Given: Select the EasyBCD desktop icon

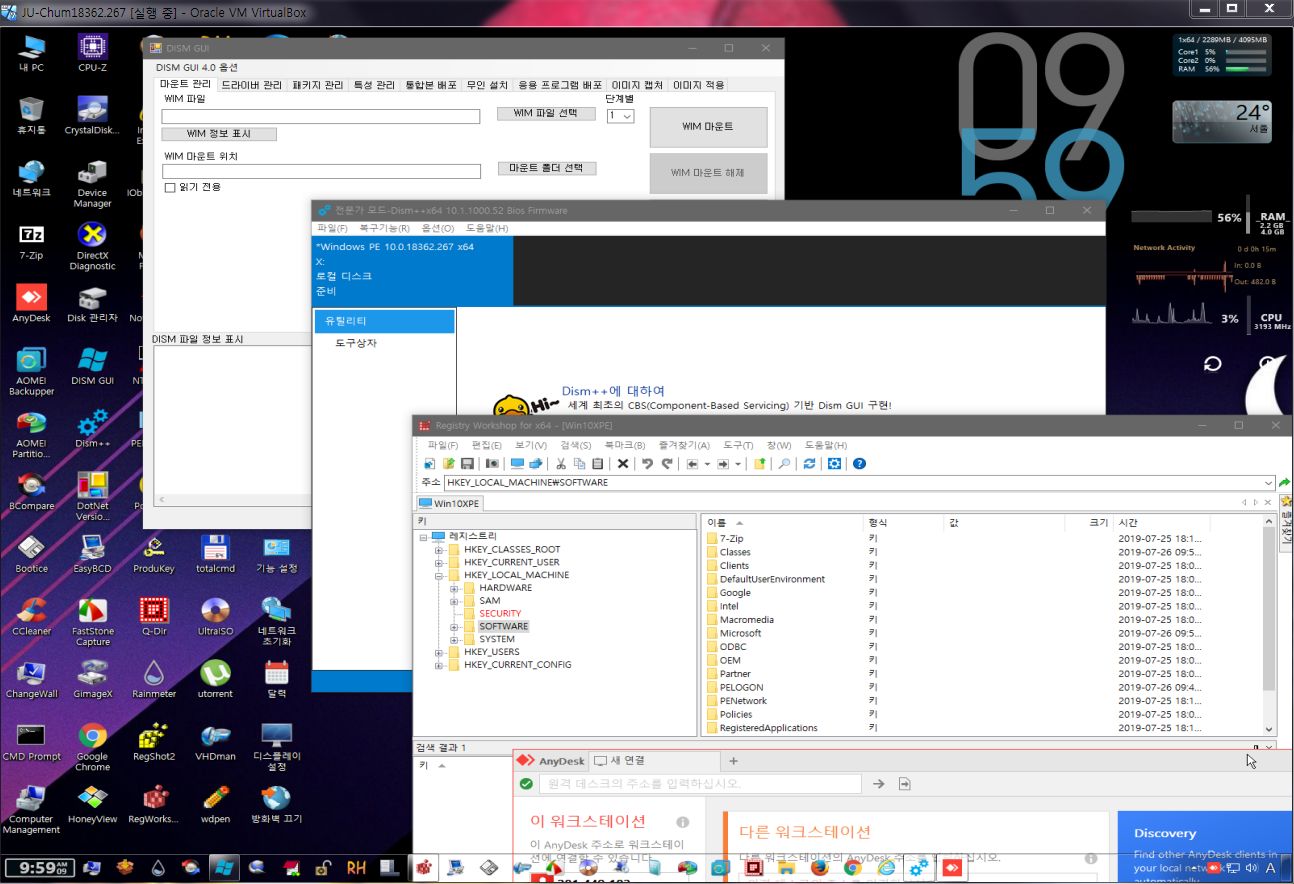Looking at the screenshot, I should tap(92, 555).
